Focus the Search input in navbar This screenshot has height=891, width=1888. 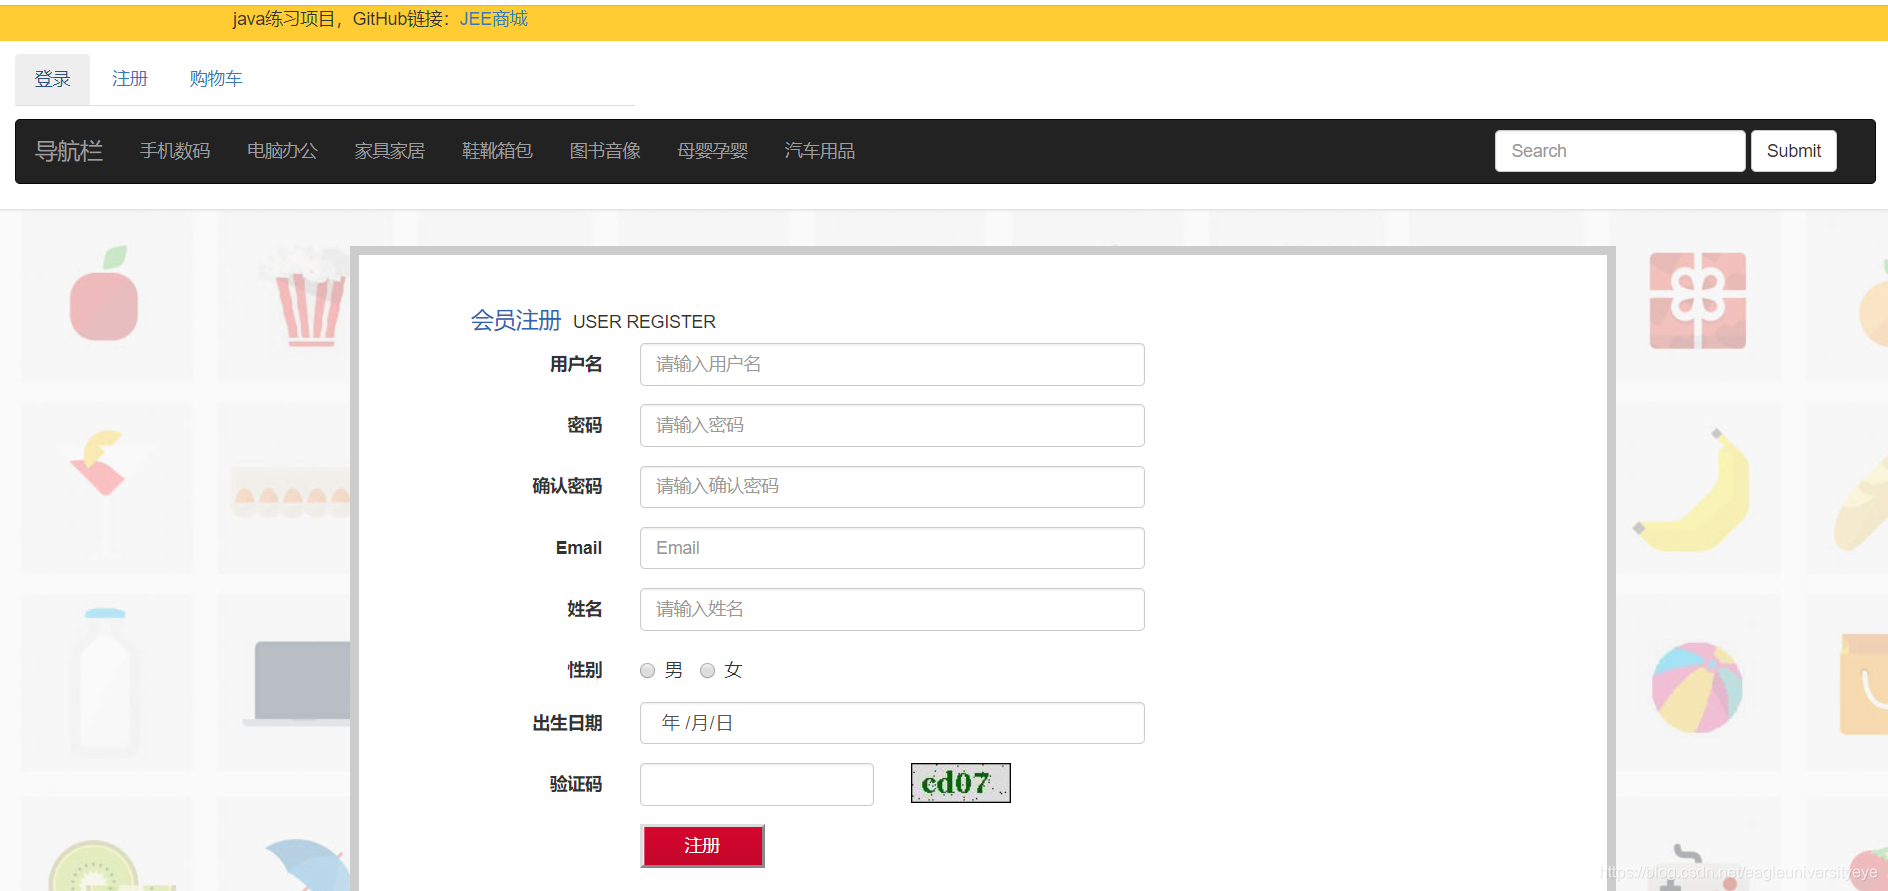tap(1620, 151)
